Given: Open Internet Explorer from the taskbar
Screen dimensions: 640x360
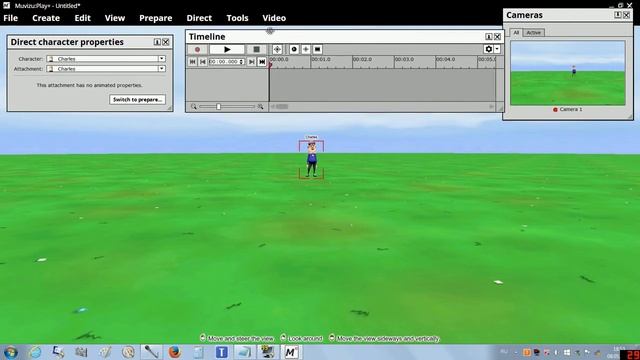Looking at the screenshot, I should [35, 352].
